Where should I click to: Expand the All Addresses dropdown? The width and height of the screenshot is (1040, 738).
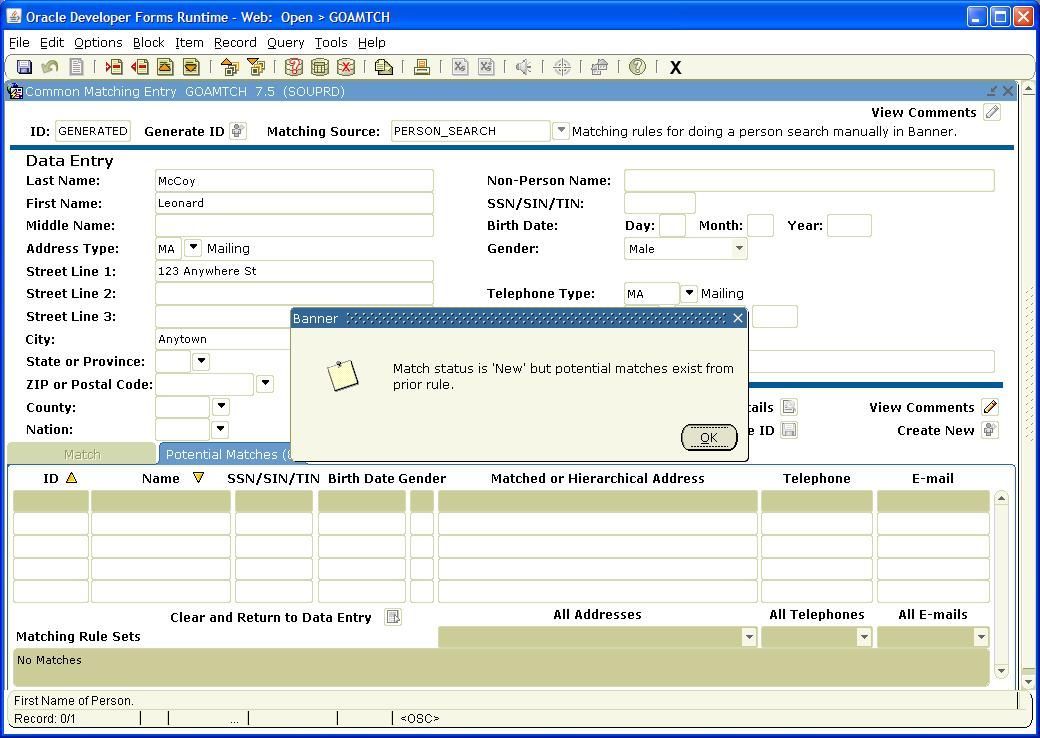pos(749,637)
